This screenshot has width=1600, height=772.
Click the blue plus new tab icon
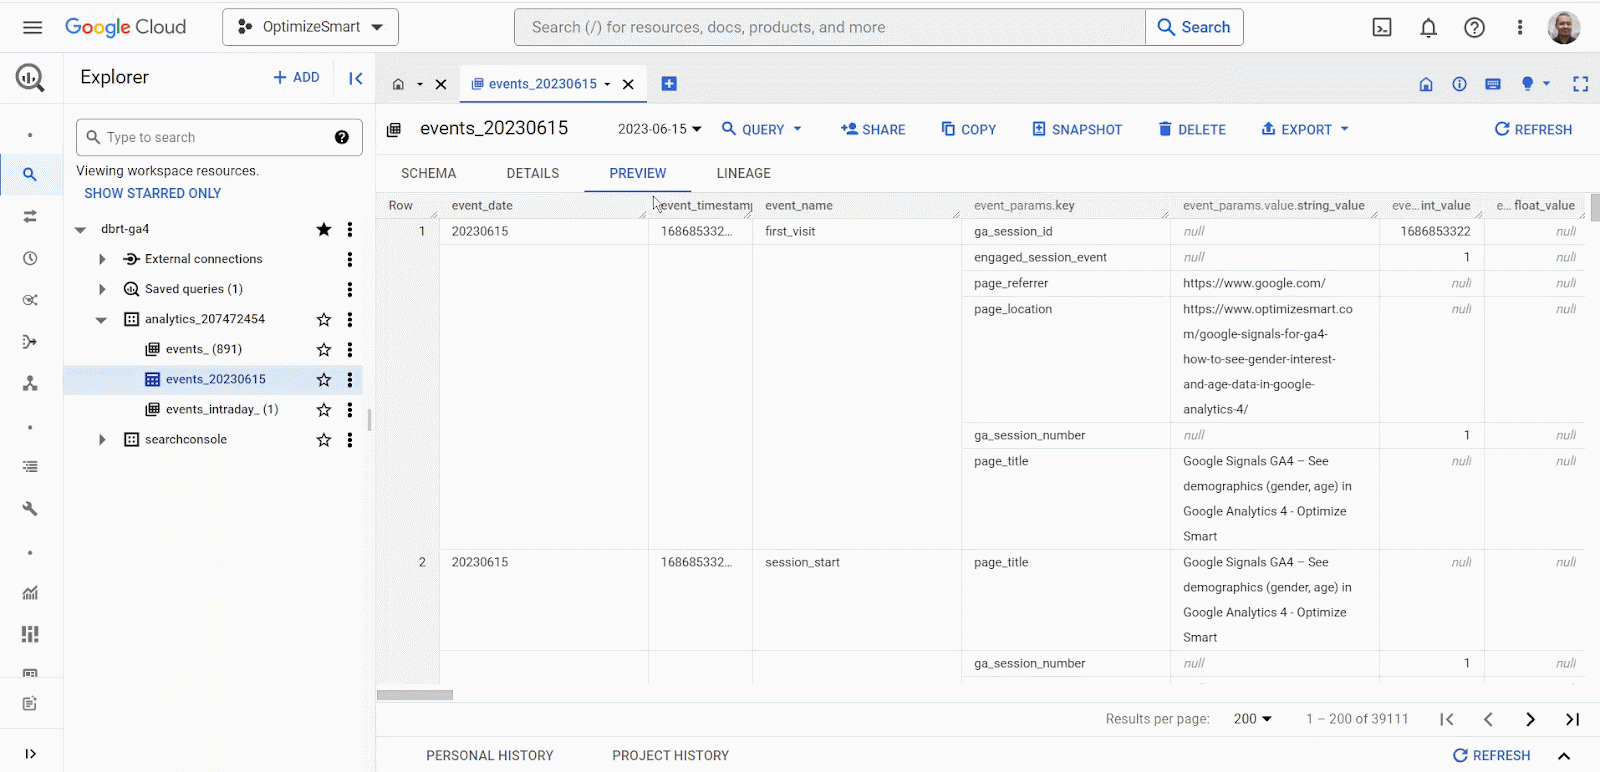pyautogui.click(x=669, y=84)
